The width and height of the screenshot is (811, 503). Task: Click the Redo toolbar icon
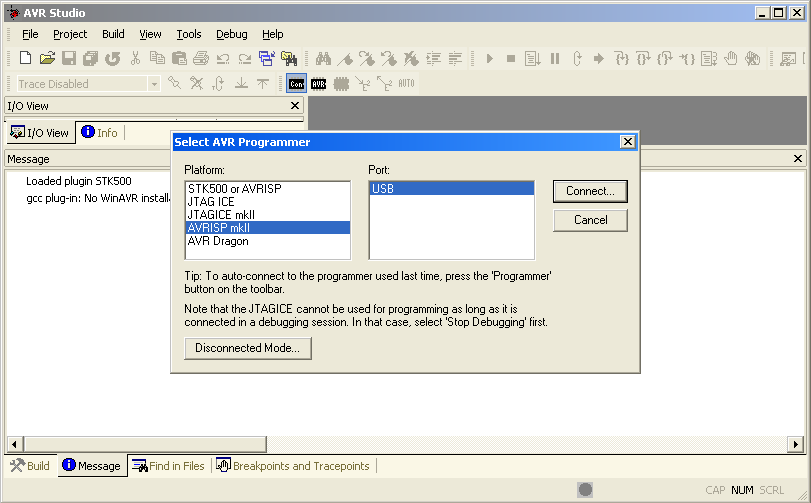point(245,58)
